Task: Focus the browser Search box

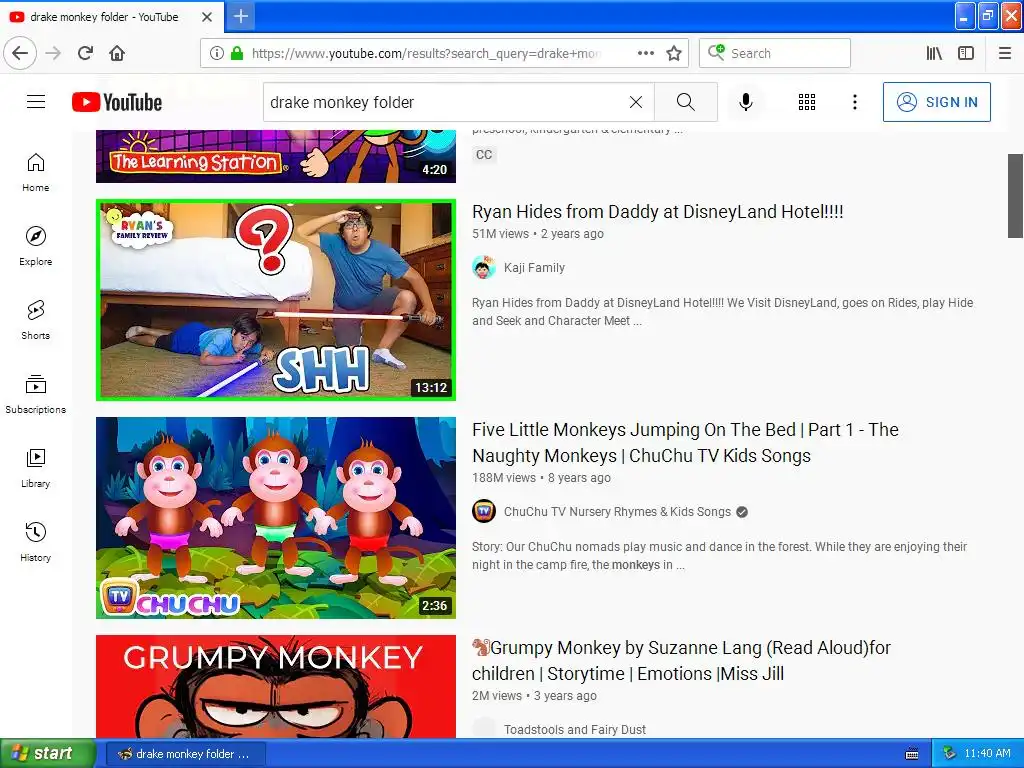Action: tap(775, 53)
